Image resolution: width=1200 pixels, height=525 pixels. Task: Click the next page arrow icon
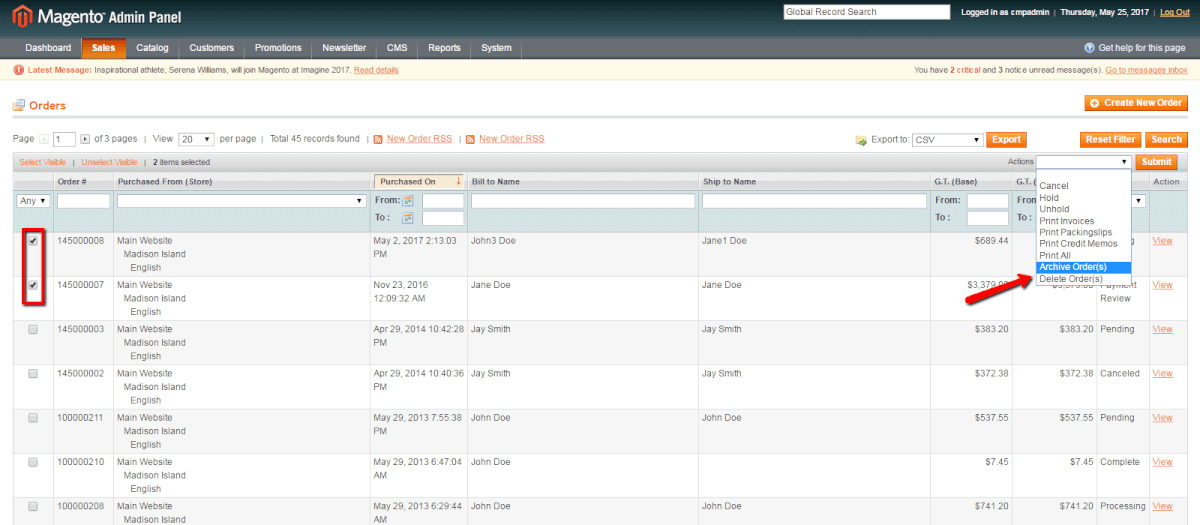pos(84,139)
